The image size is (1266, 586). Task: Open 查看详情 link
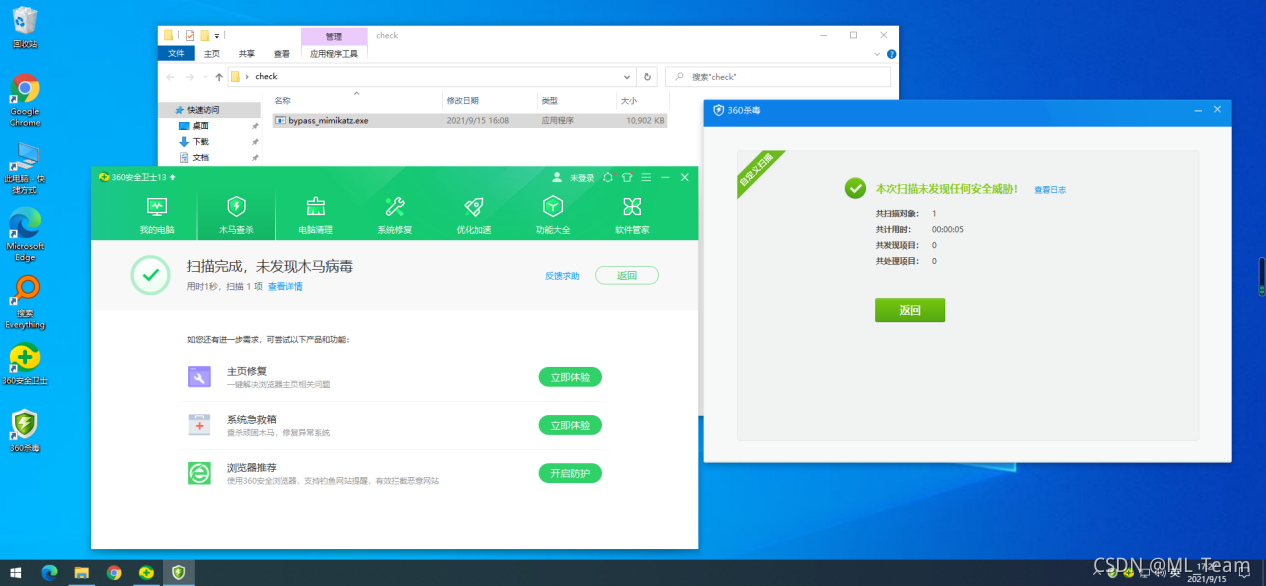coord(285,287)
